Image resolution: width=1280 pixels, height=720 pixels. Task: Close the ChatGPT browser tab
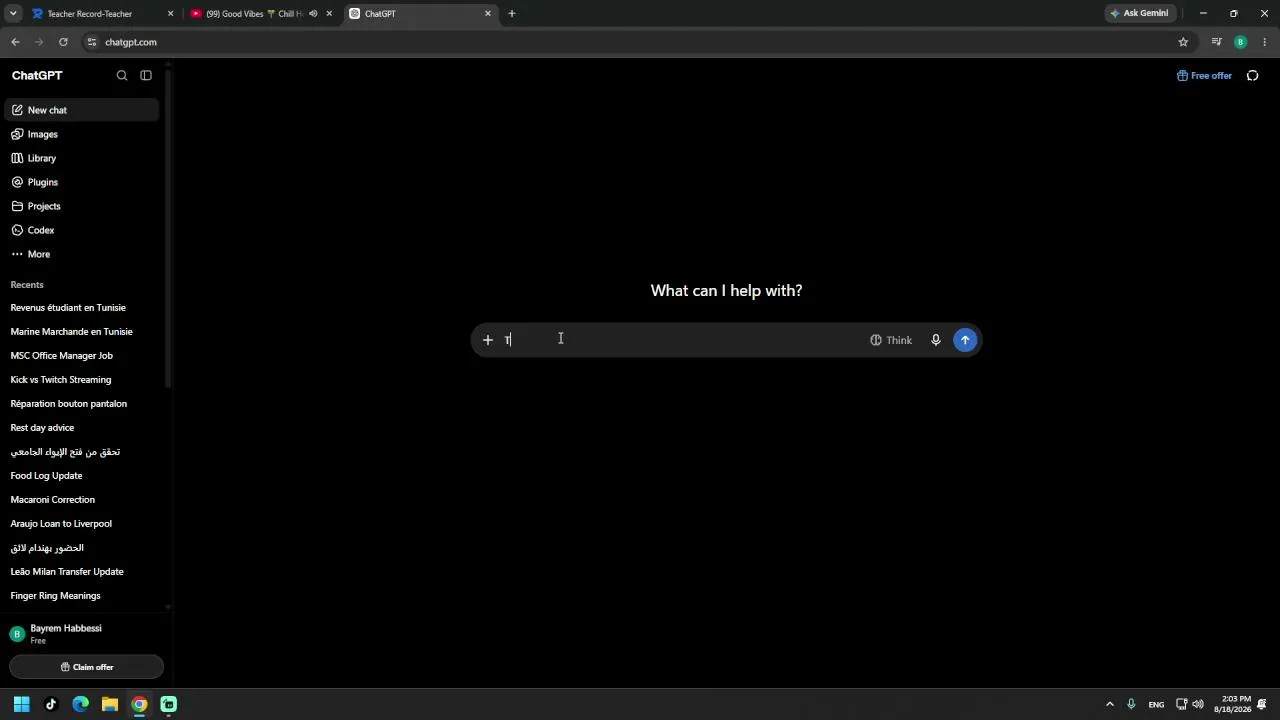488,14
